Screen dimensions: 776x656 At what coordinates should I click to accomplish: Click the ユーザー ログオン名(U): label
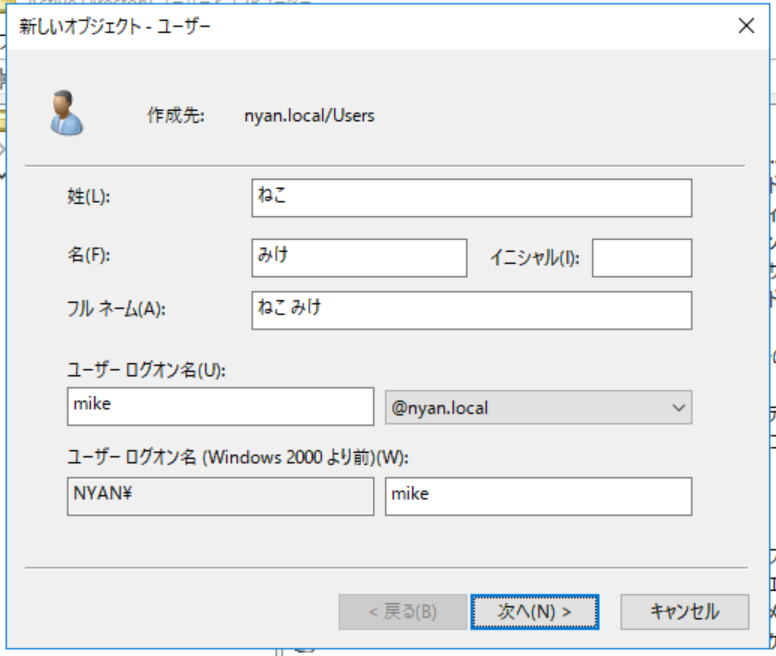coord(147,370)
